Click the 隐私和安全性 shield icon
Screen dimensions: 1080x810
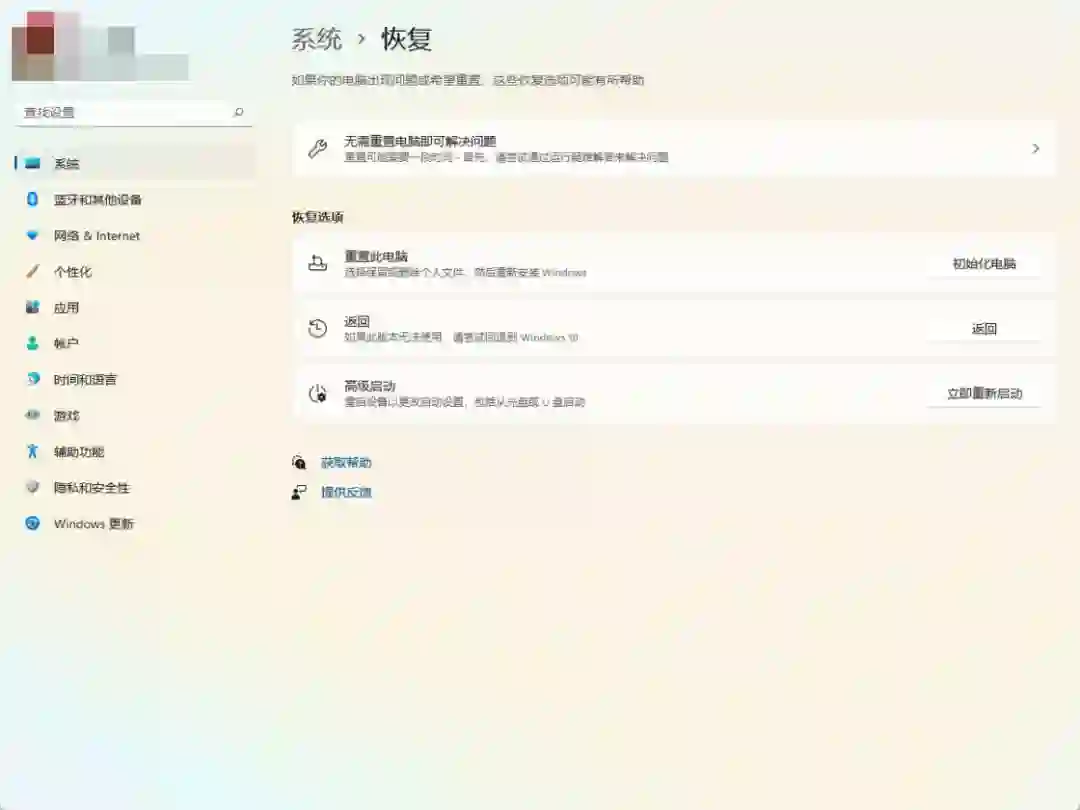pos(32,487)
